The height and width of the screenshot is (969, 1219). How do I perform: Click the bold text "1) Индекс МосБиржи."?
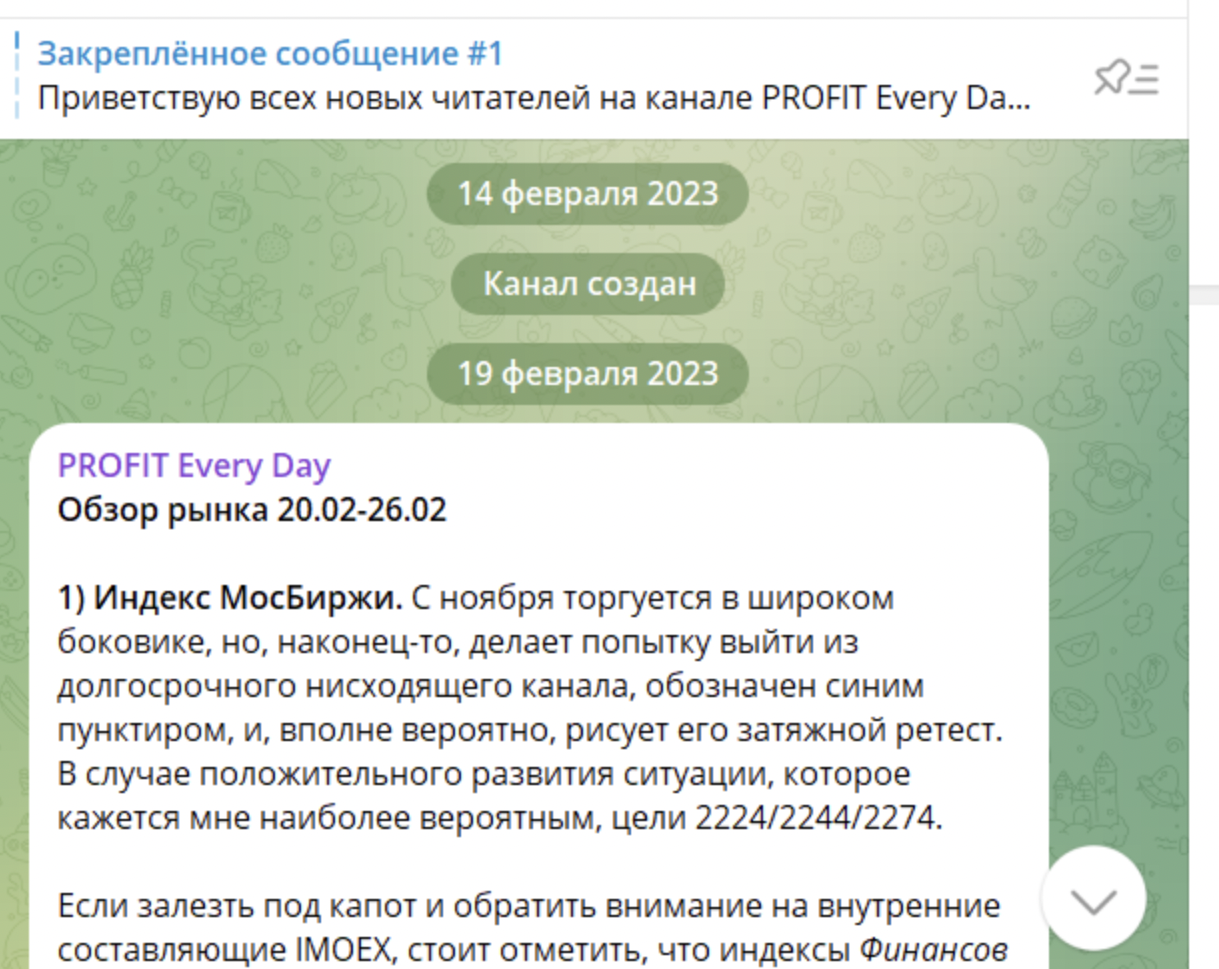[x=230, y=599]
